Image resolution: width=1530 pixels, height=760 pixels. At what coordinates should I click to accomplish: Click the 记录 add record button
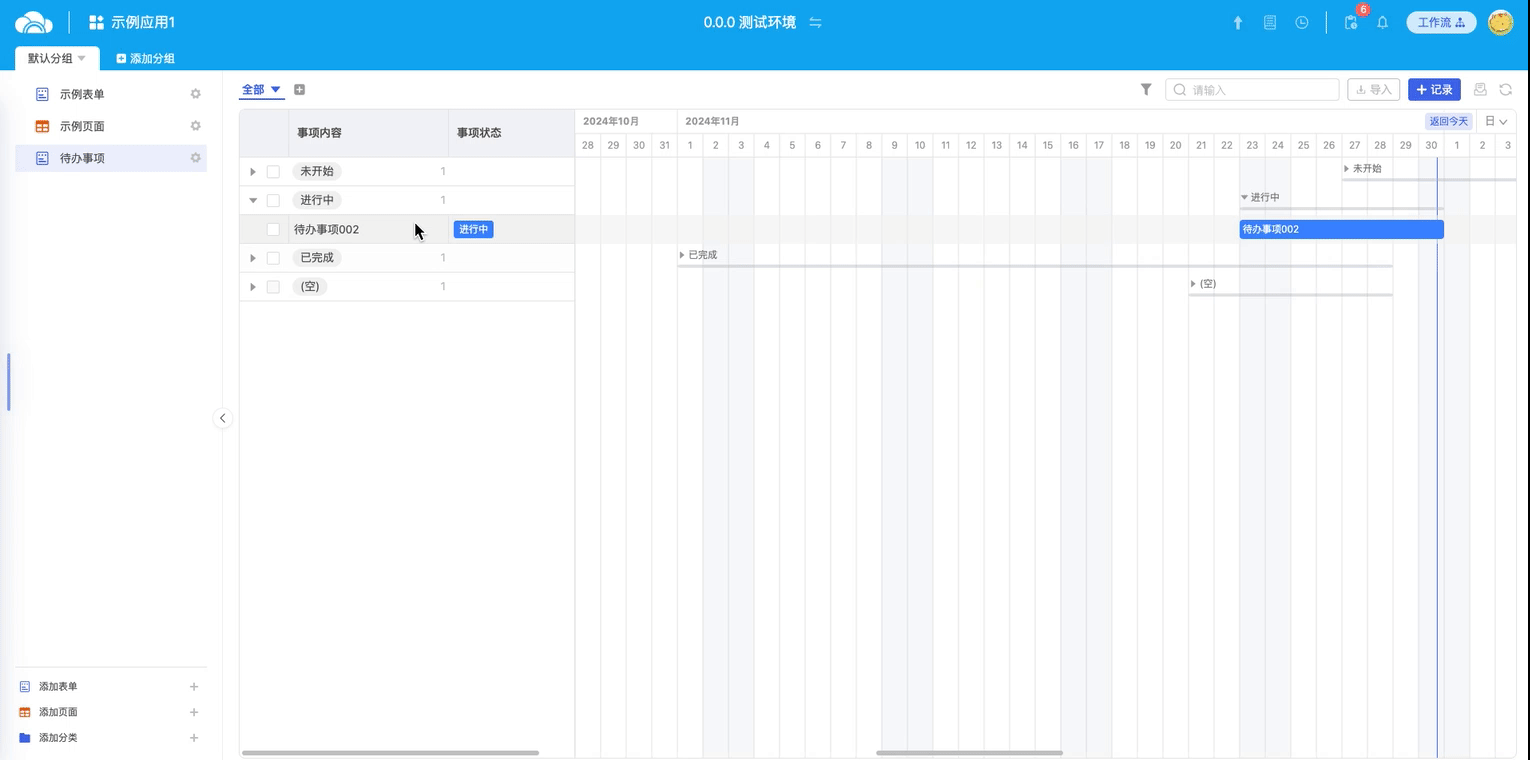click(x=1434, y=90)
